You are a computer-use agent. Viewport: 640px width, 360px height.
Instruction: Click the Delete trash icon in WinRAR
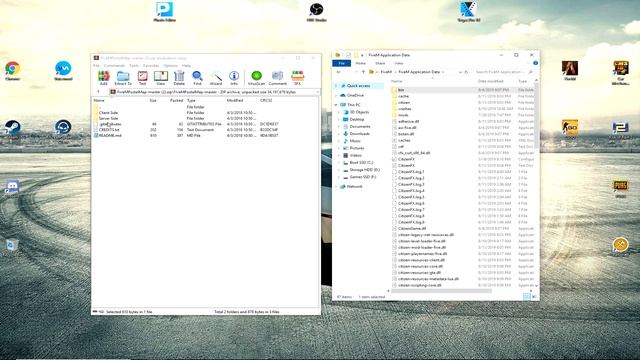pos(179,78)
